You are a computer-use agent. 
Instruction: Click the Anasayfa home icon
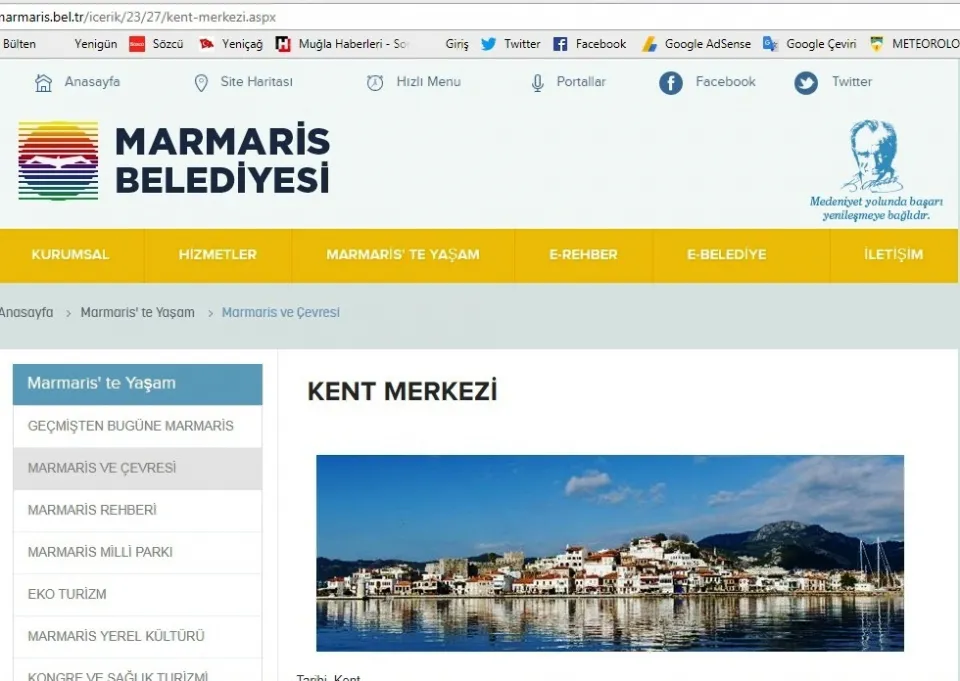43,83
